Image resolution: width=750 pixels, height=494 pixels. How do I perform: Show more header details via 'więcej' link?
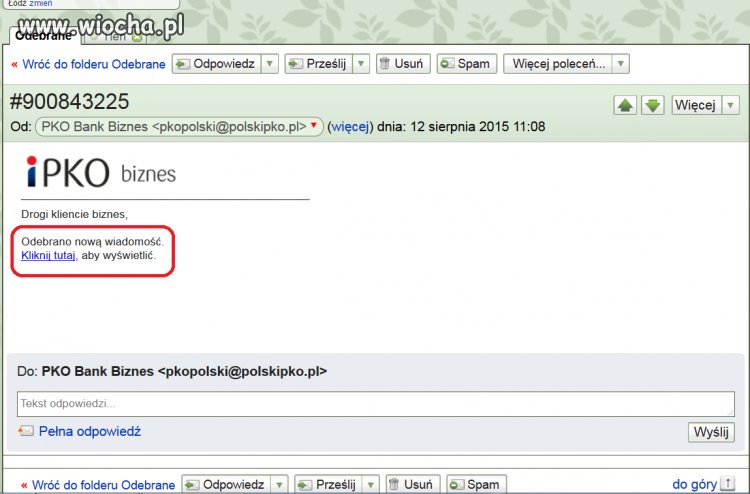coord(351,127)
